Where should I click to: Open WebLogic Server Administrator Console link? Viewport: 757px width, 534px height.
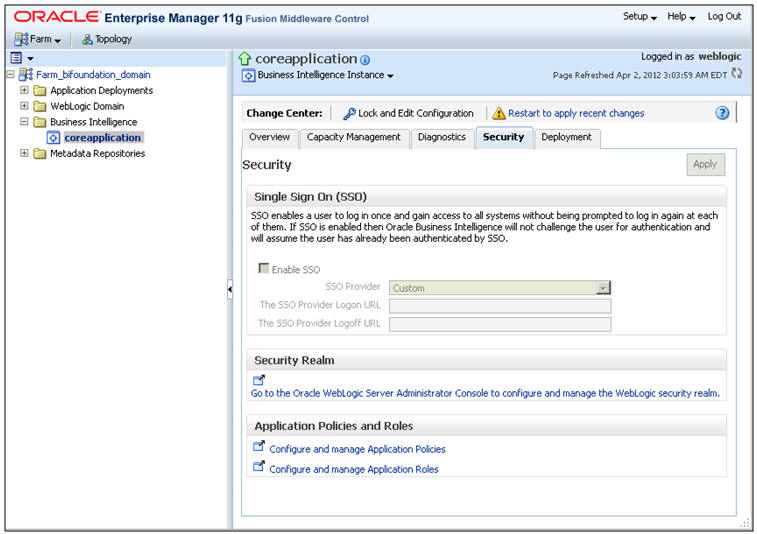pos(485,393)
